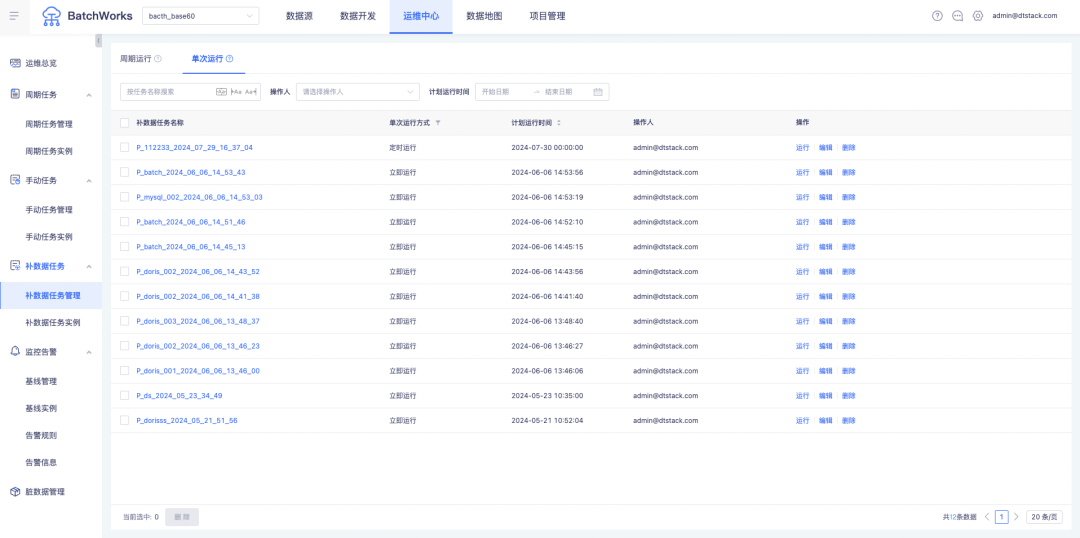Click the settings gear icon in top bar
This screenshot has width=1080, height=538.
pos(978,16)
